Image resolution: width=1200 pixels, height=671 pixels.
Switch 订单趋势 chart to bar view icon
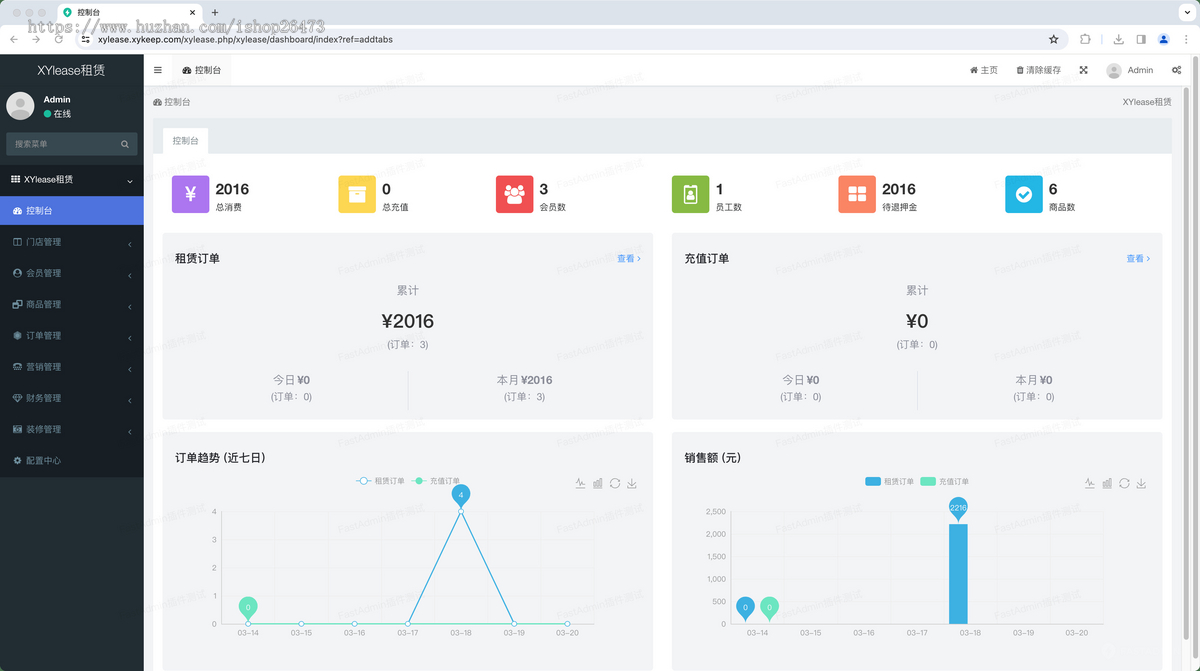(598, 483)
